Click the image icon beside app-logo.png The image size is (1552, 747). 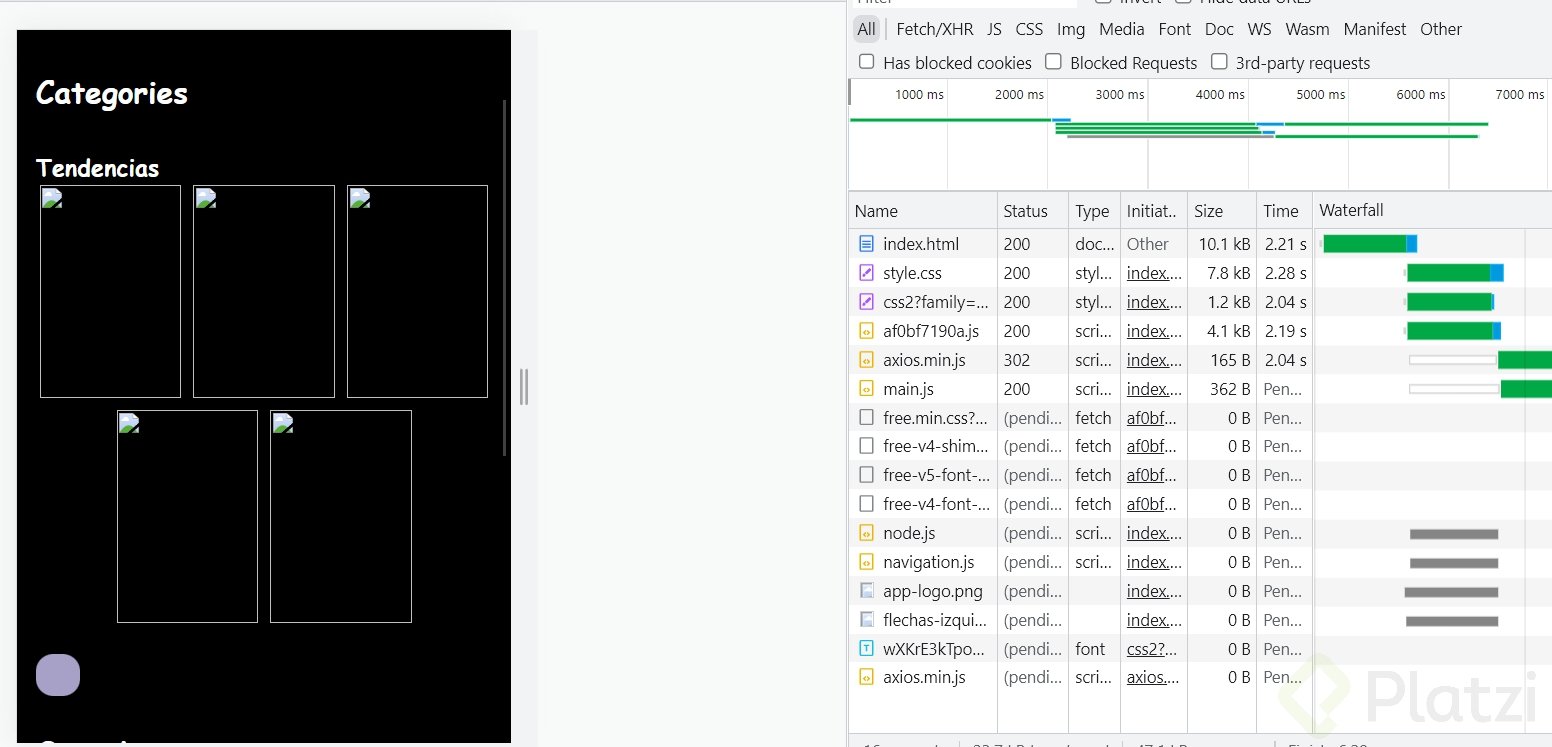[x=865, y=591]
